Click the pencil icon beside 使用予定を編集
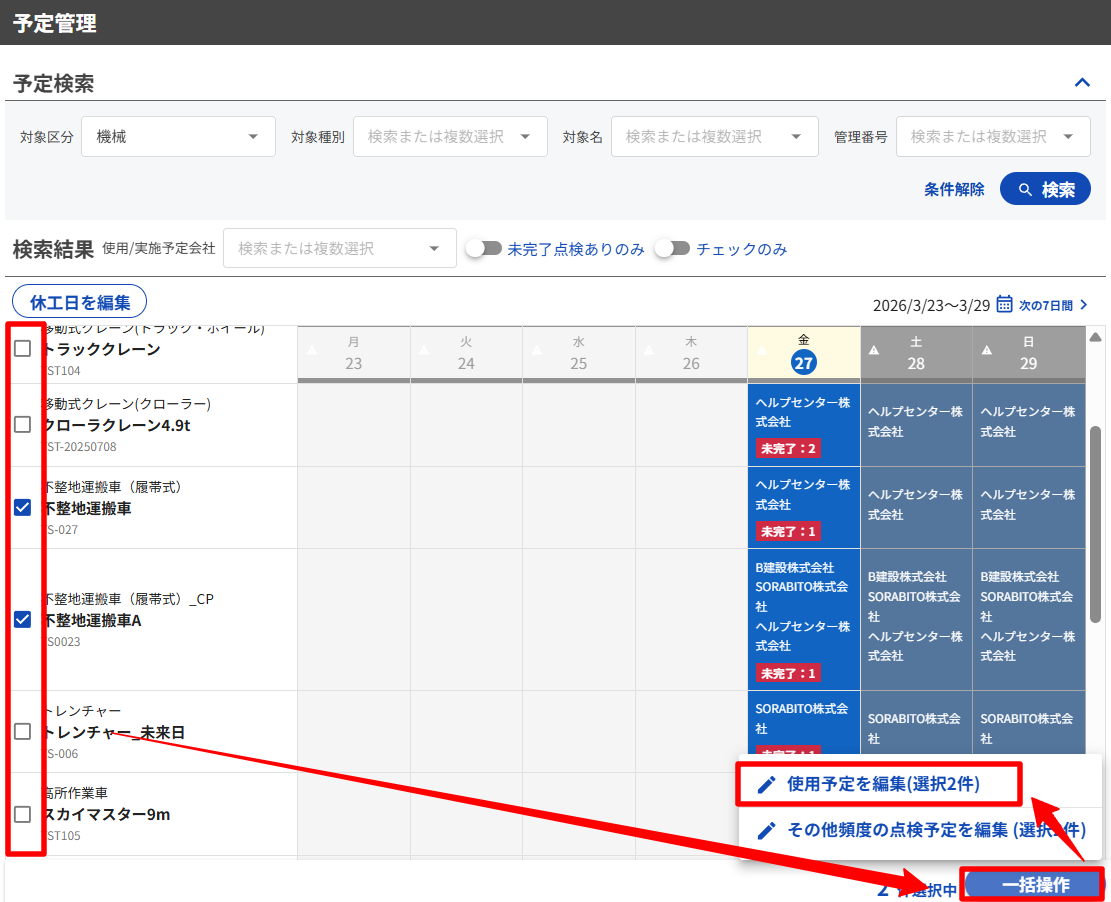 tap(766, 785)
